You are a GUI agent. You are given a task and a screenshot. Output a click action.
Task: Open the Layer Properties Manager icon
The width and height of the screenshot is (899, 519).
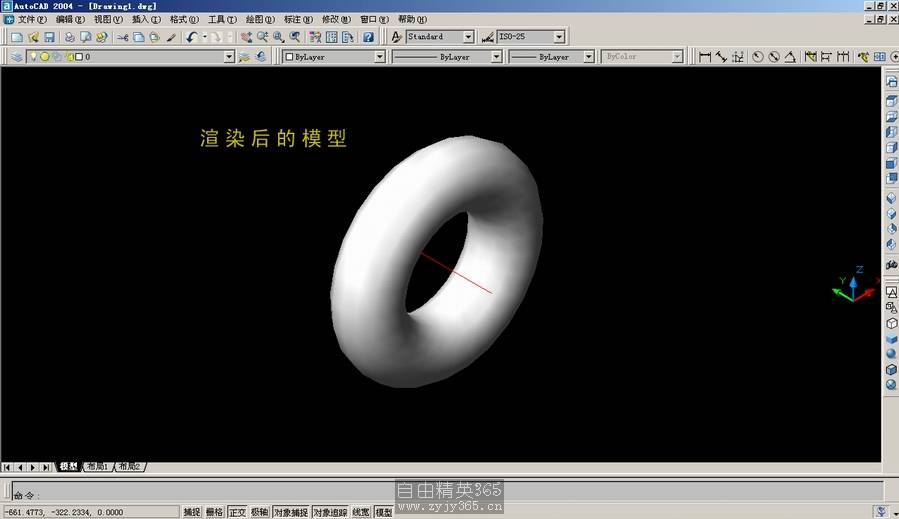tap(17, 57)
